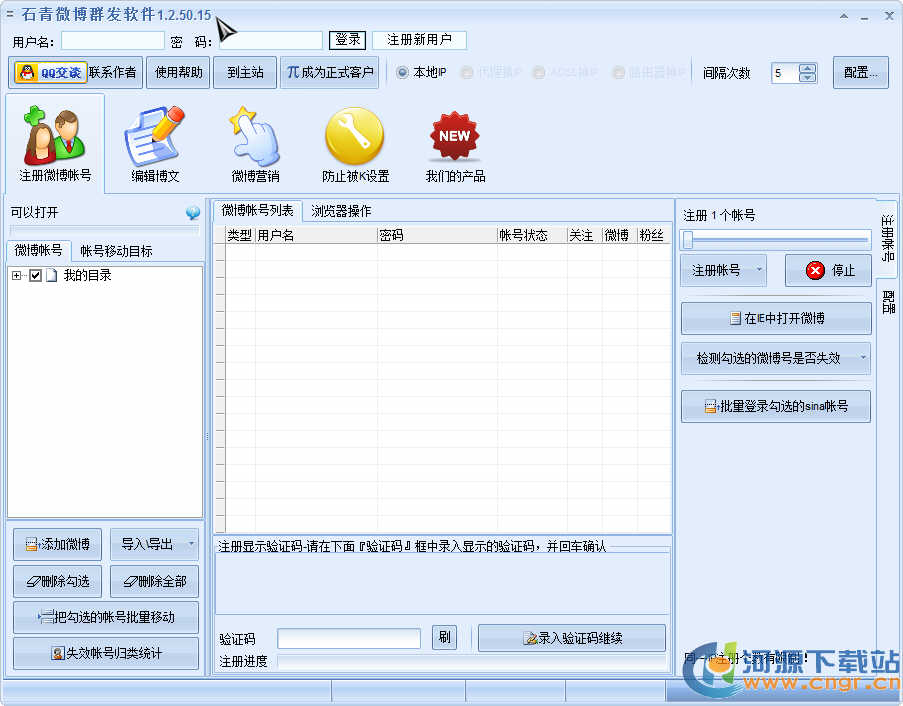Expand the 我的目录 tree node
Image resolution: width=903 pixels, height=706 pixels.
pos(16,276)
